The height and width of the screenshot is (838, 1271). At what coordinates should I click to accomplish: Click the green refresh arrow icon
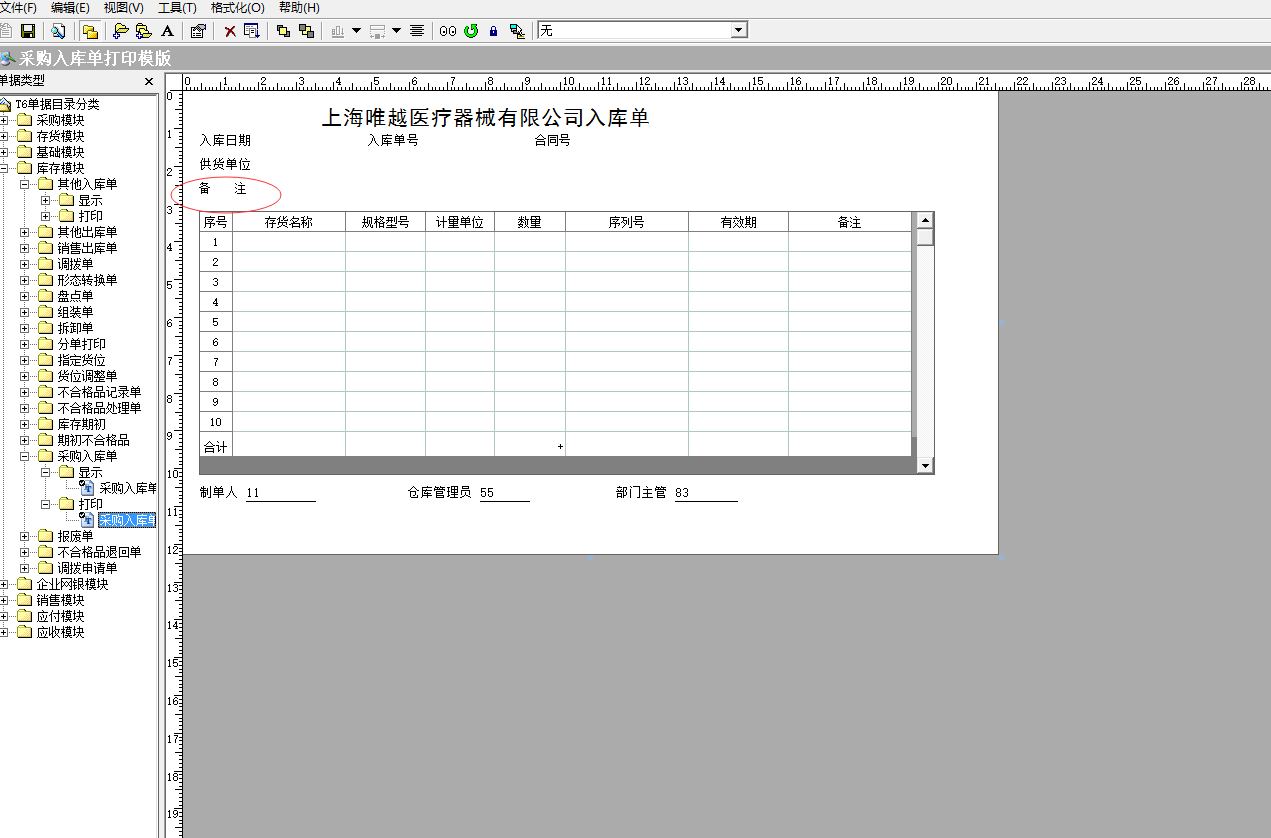(471, 31)
